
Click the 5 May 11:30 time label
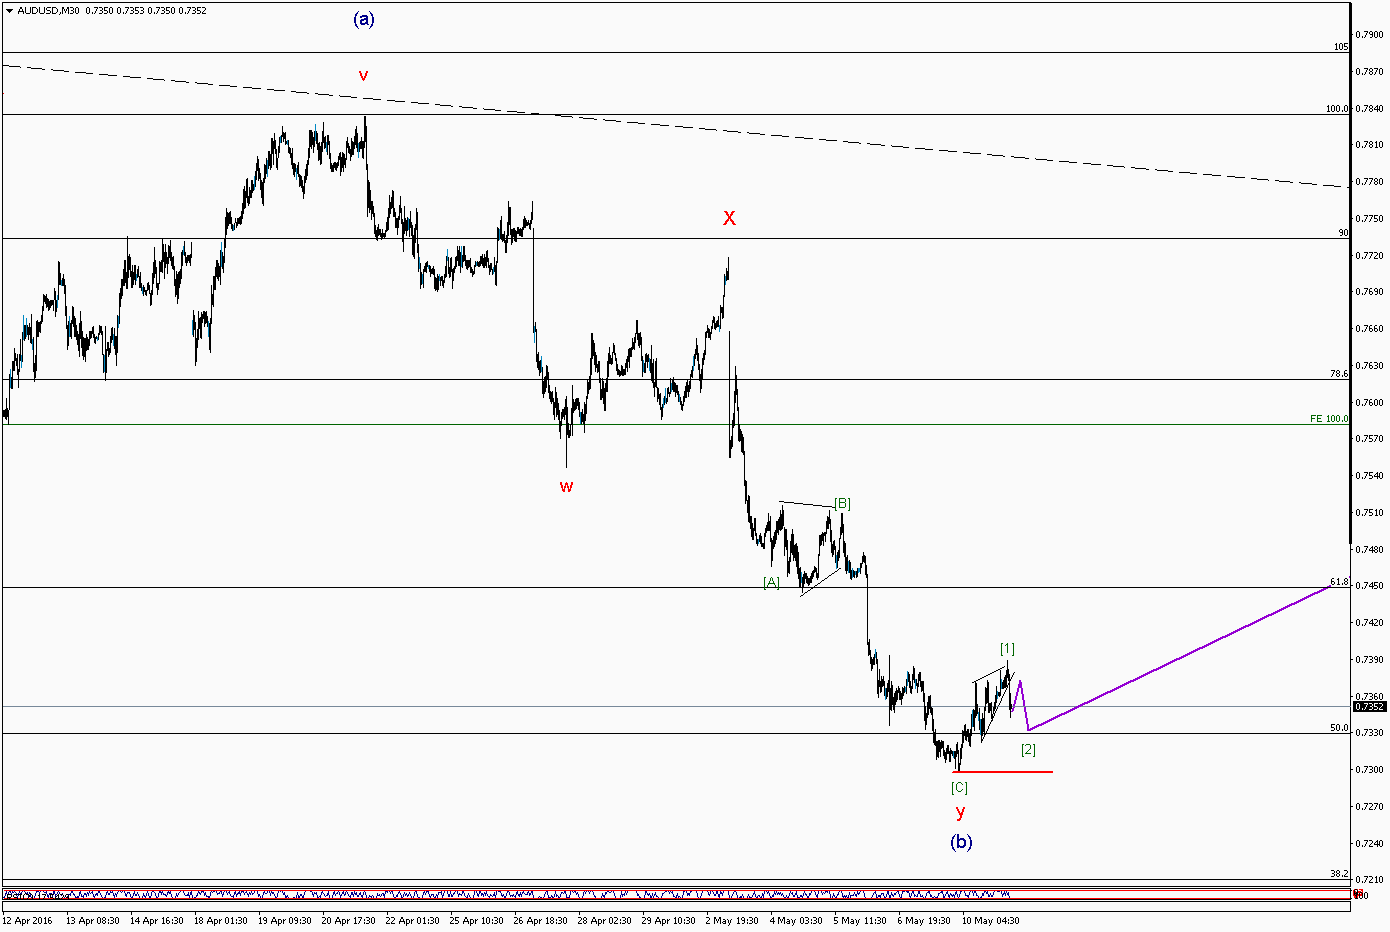pyautogui.click(x=860, y=920)
